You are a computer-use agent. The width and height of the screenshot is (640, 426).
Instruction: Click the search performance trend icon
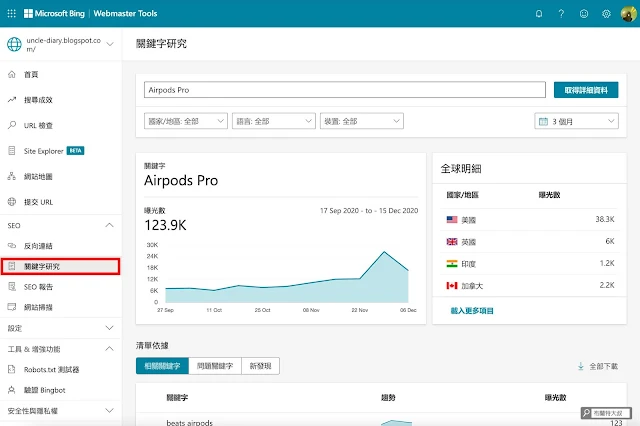(12, 100)
